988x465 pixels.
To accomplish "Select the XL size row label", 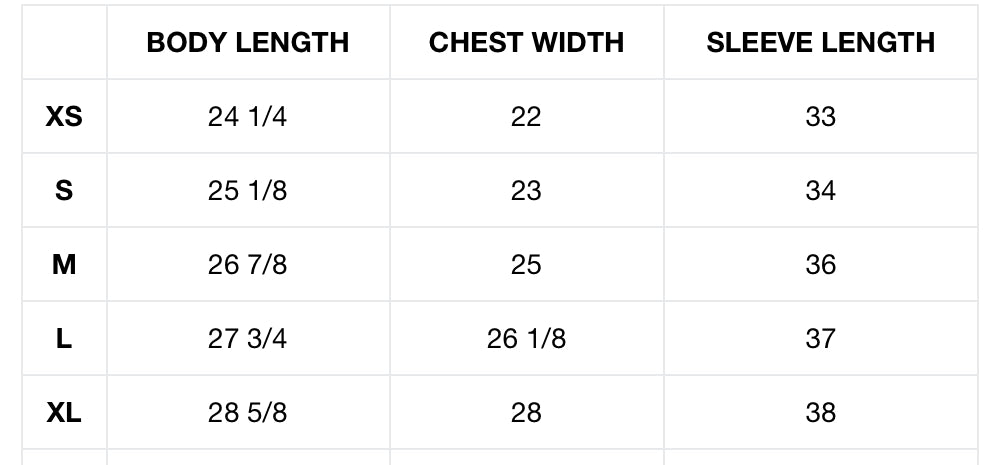I will tap(64, 413).
